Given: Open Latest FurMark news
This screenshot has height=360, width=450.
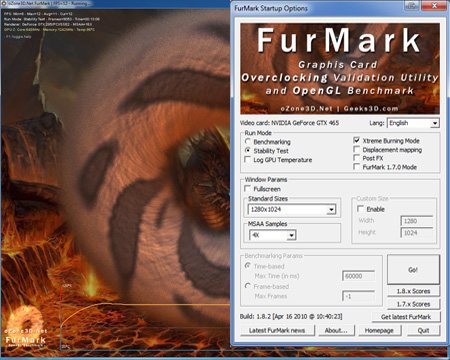Looking at the screenshot, I should (x=277, y=330).
